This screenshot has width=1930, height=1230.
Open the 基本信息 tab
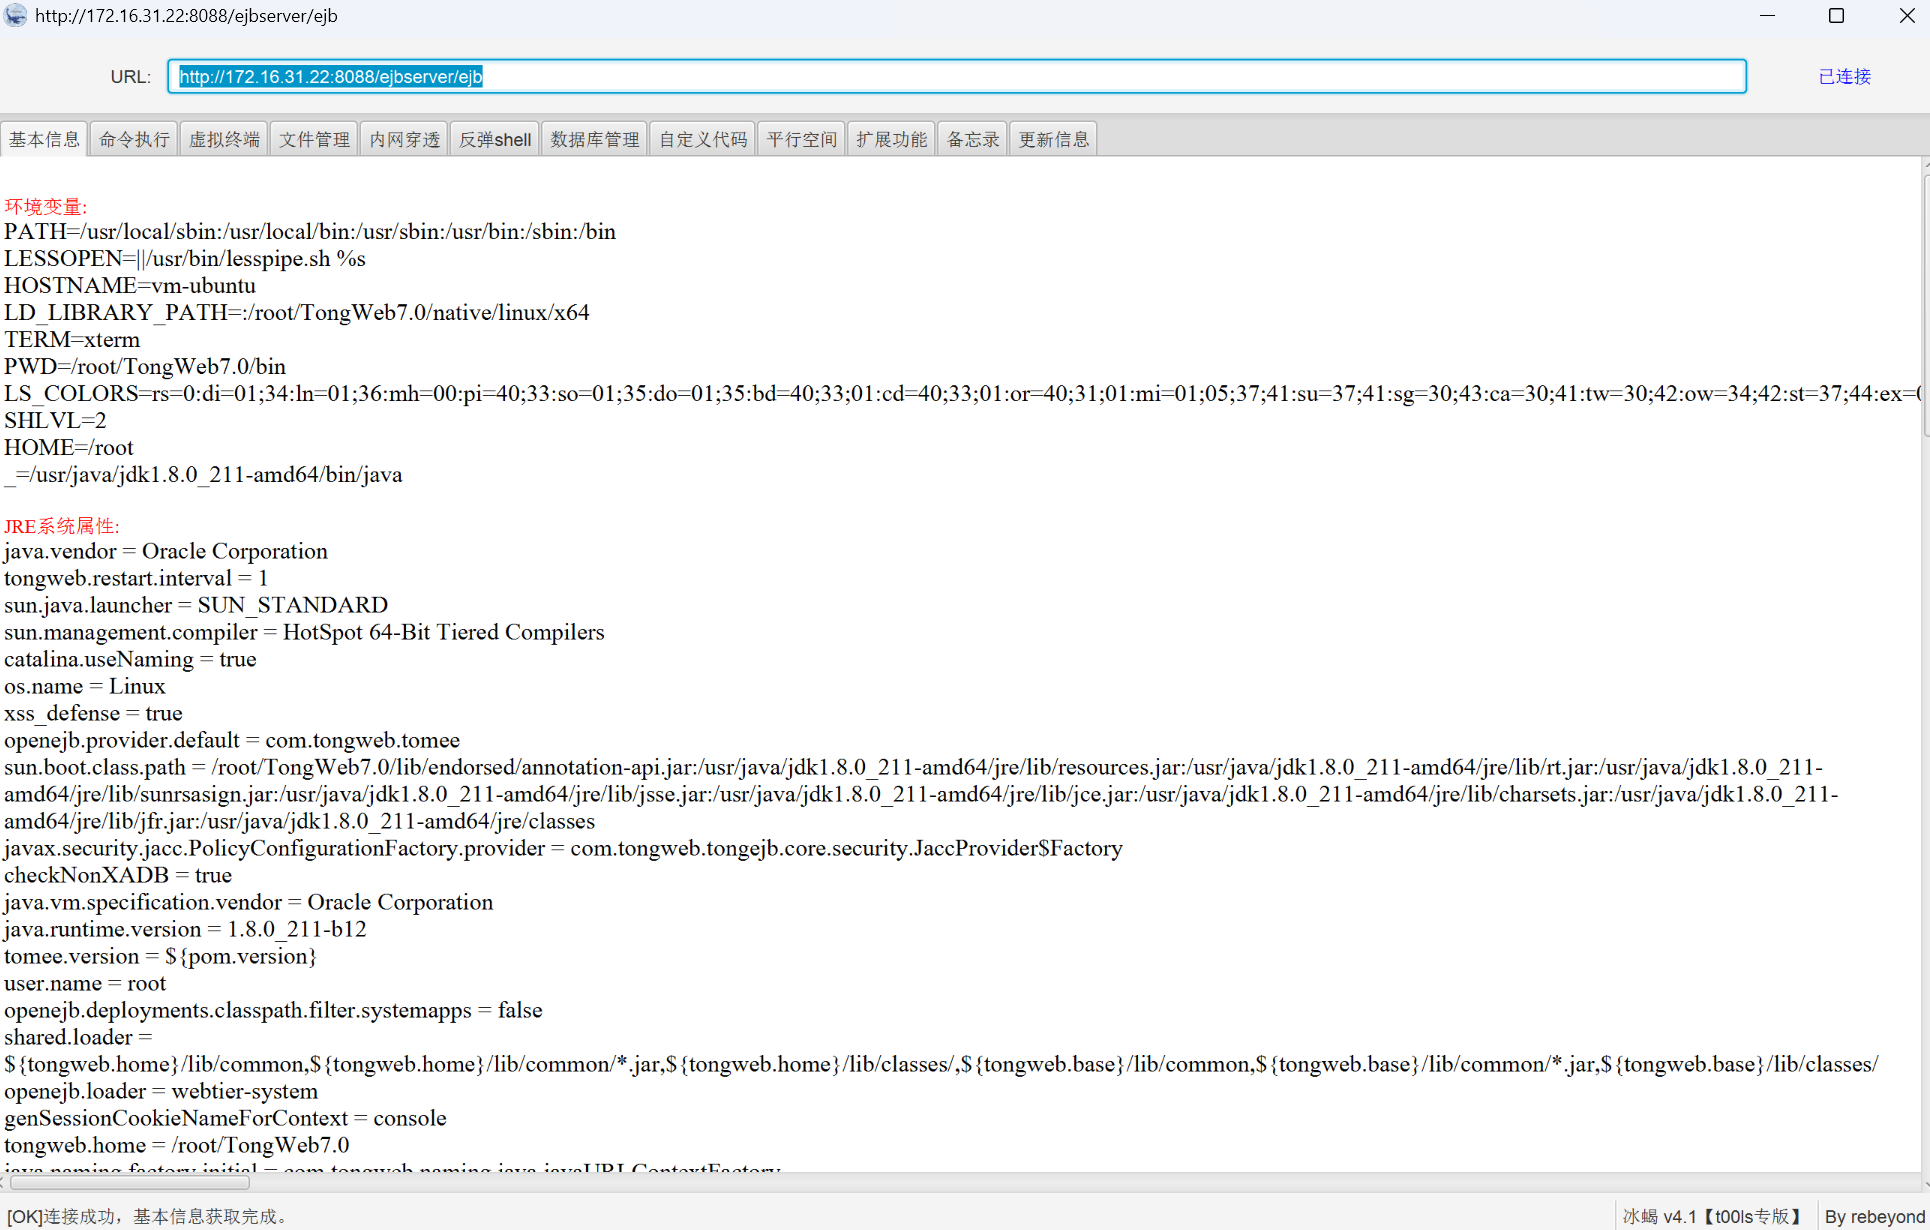45,139
